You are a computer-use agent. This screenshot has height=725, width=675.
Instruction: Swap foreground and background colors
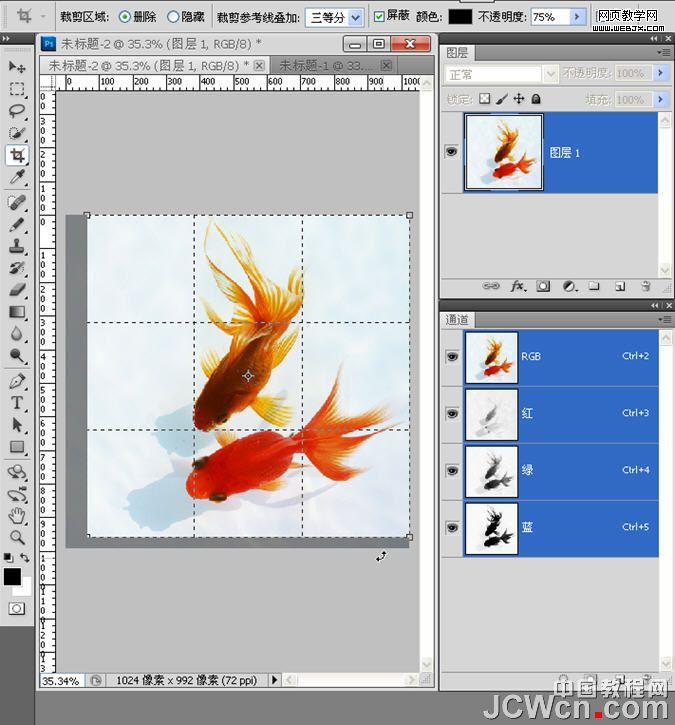tap(25, 558)
